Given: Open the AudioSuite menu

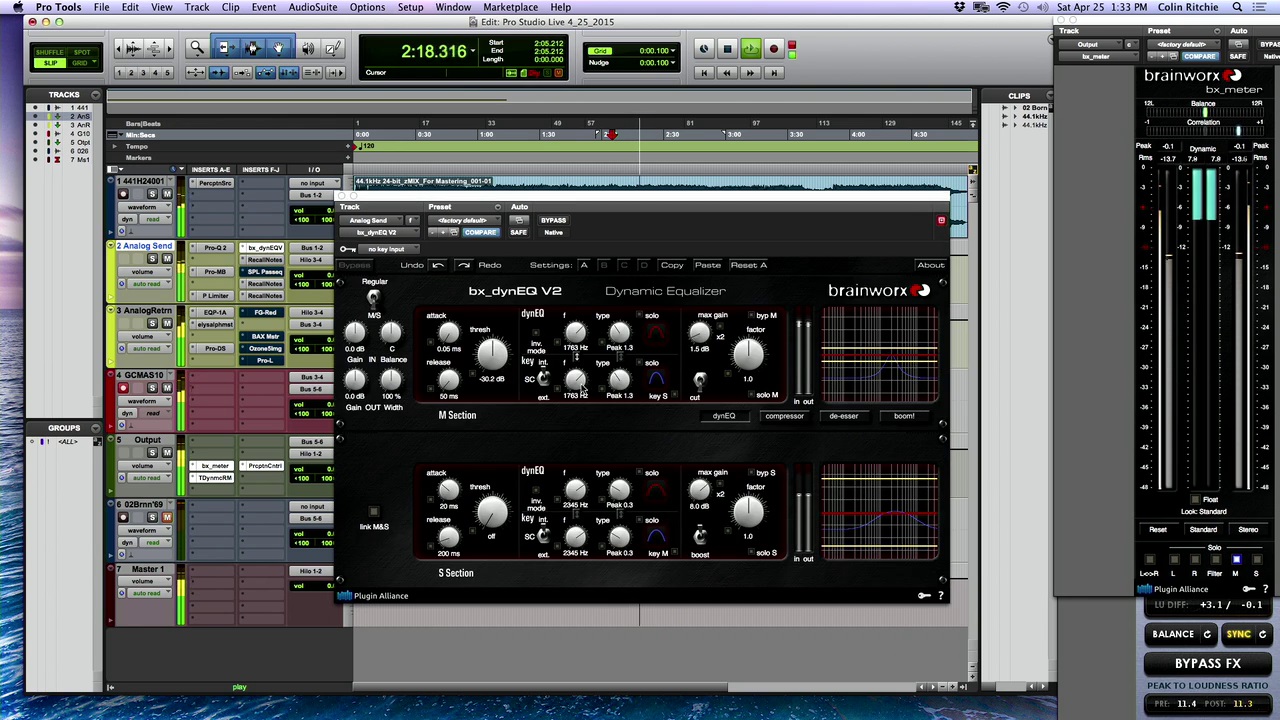Looking at the screenshot, I should pyautogui.click(x=313, y=7).
